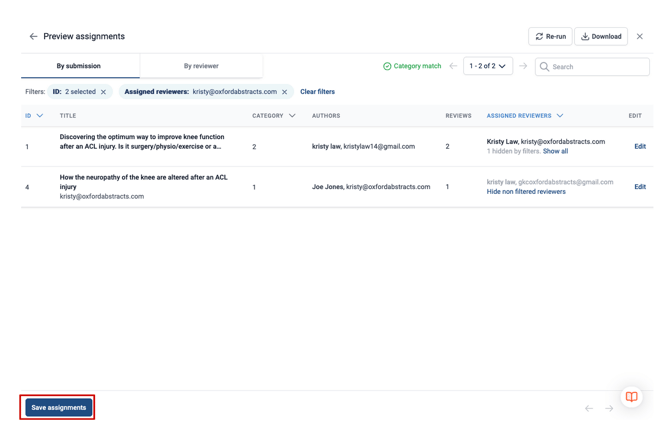The image size is (670, 428).
Task: Open the 1 - 2 of 2 page dropdown
Action: coord(488,66)
